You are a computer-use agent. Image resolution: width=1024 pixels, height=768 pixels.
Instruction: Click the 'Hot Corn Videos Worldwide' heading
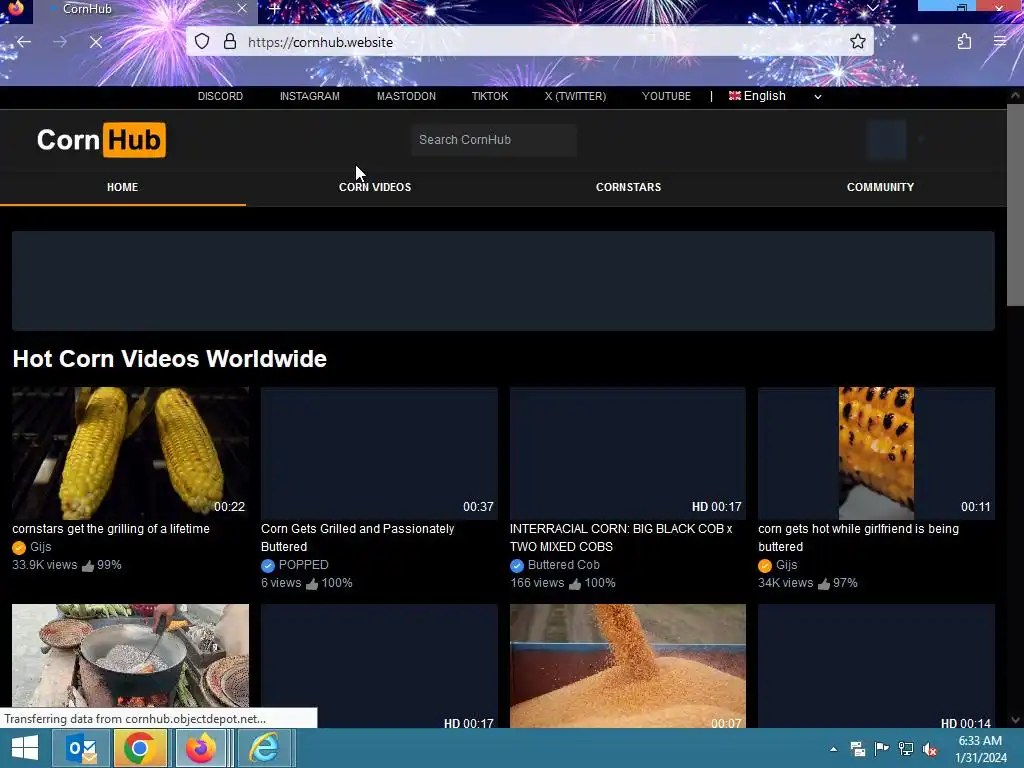point(170,359)
